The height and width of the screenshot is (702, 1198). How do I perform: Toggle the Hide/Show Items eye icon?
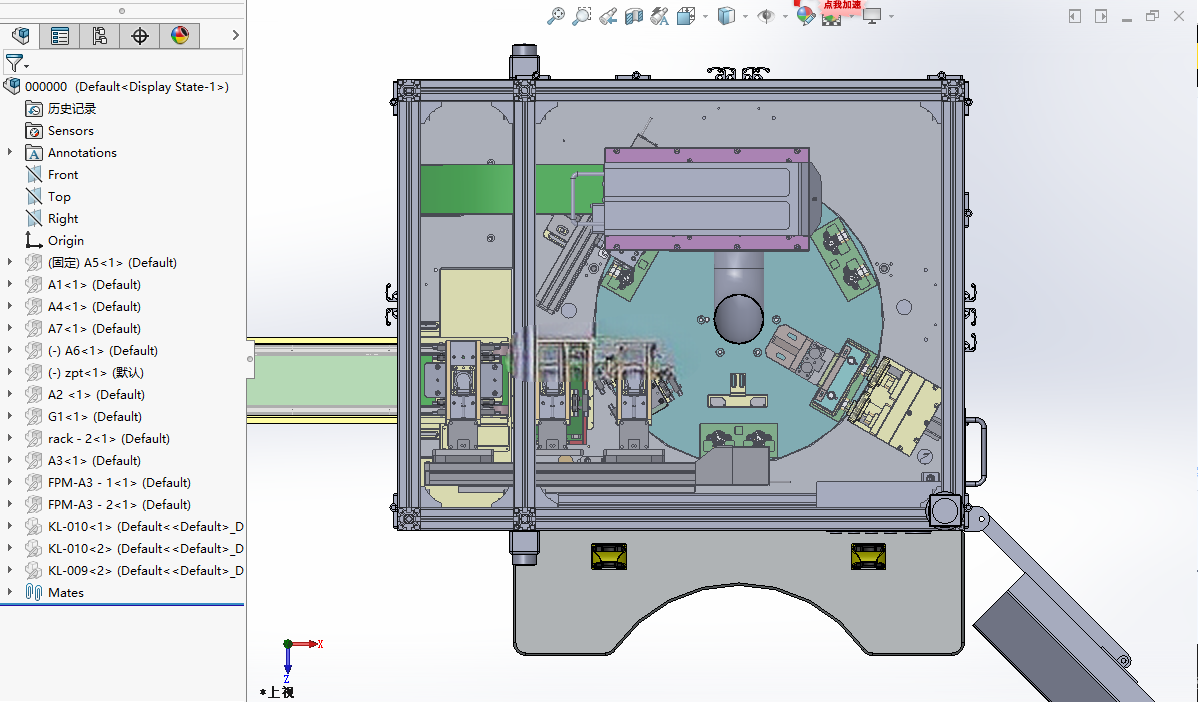[766, 15]
